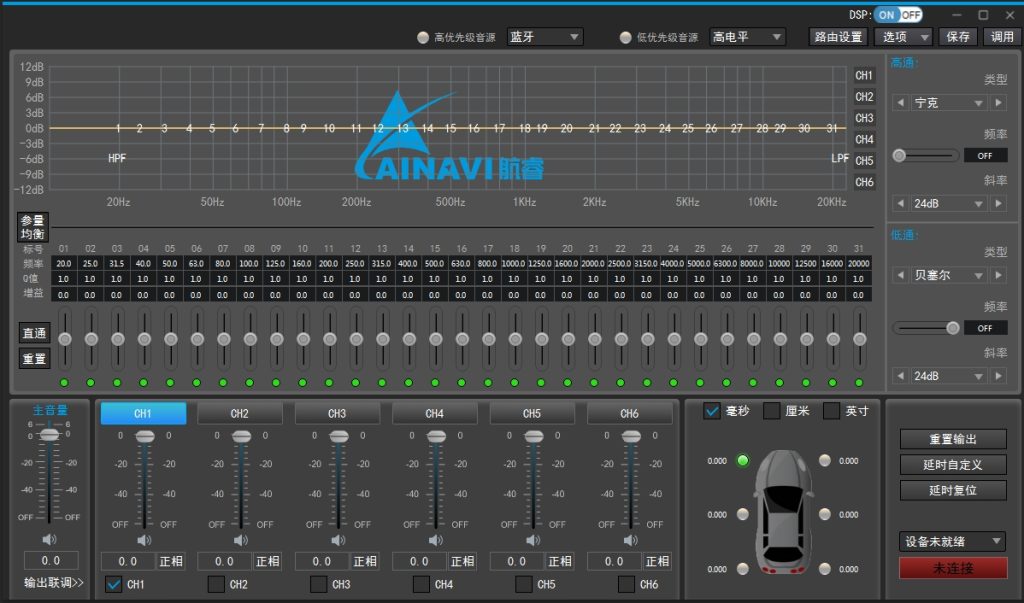The width and height of the screenshot is (1024, 603).
Task: Select next low-pass (低通) filter type arrow
Action: pyautogui.click(x=999, y=275)
